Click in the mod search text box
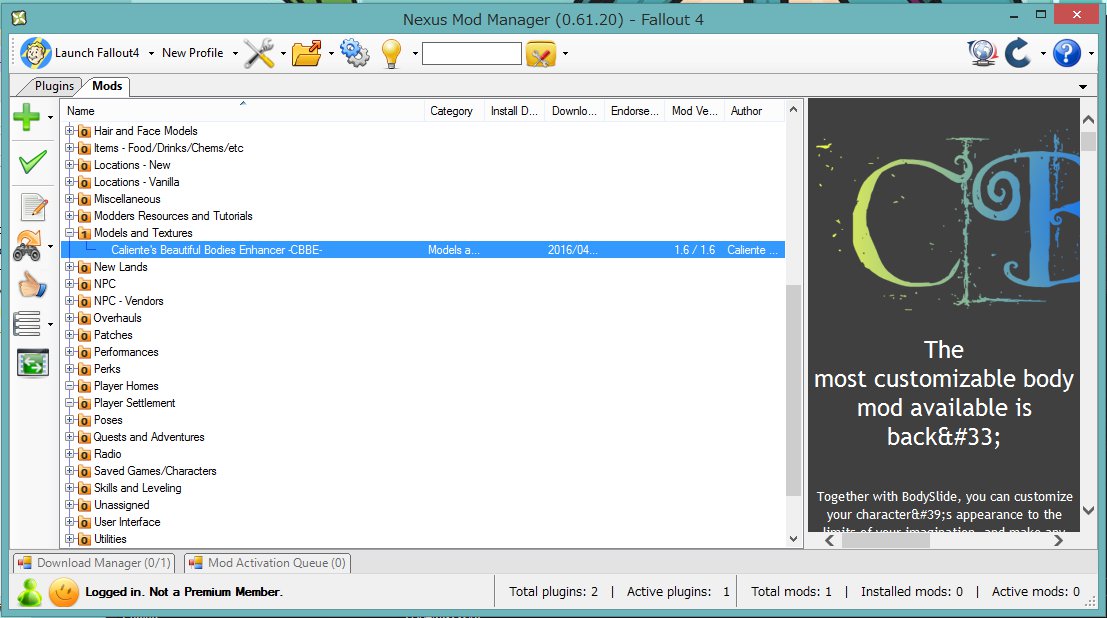This screenshot has width=1107, height=618. 472,54
